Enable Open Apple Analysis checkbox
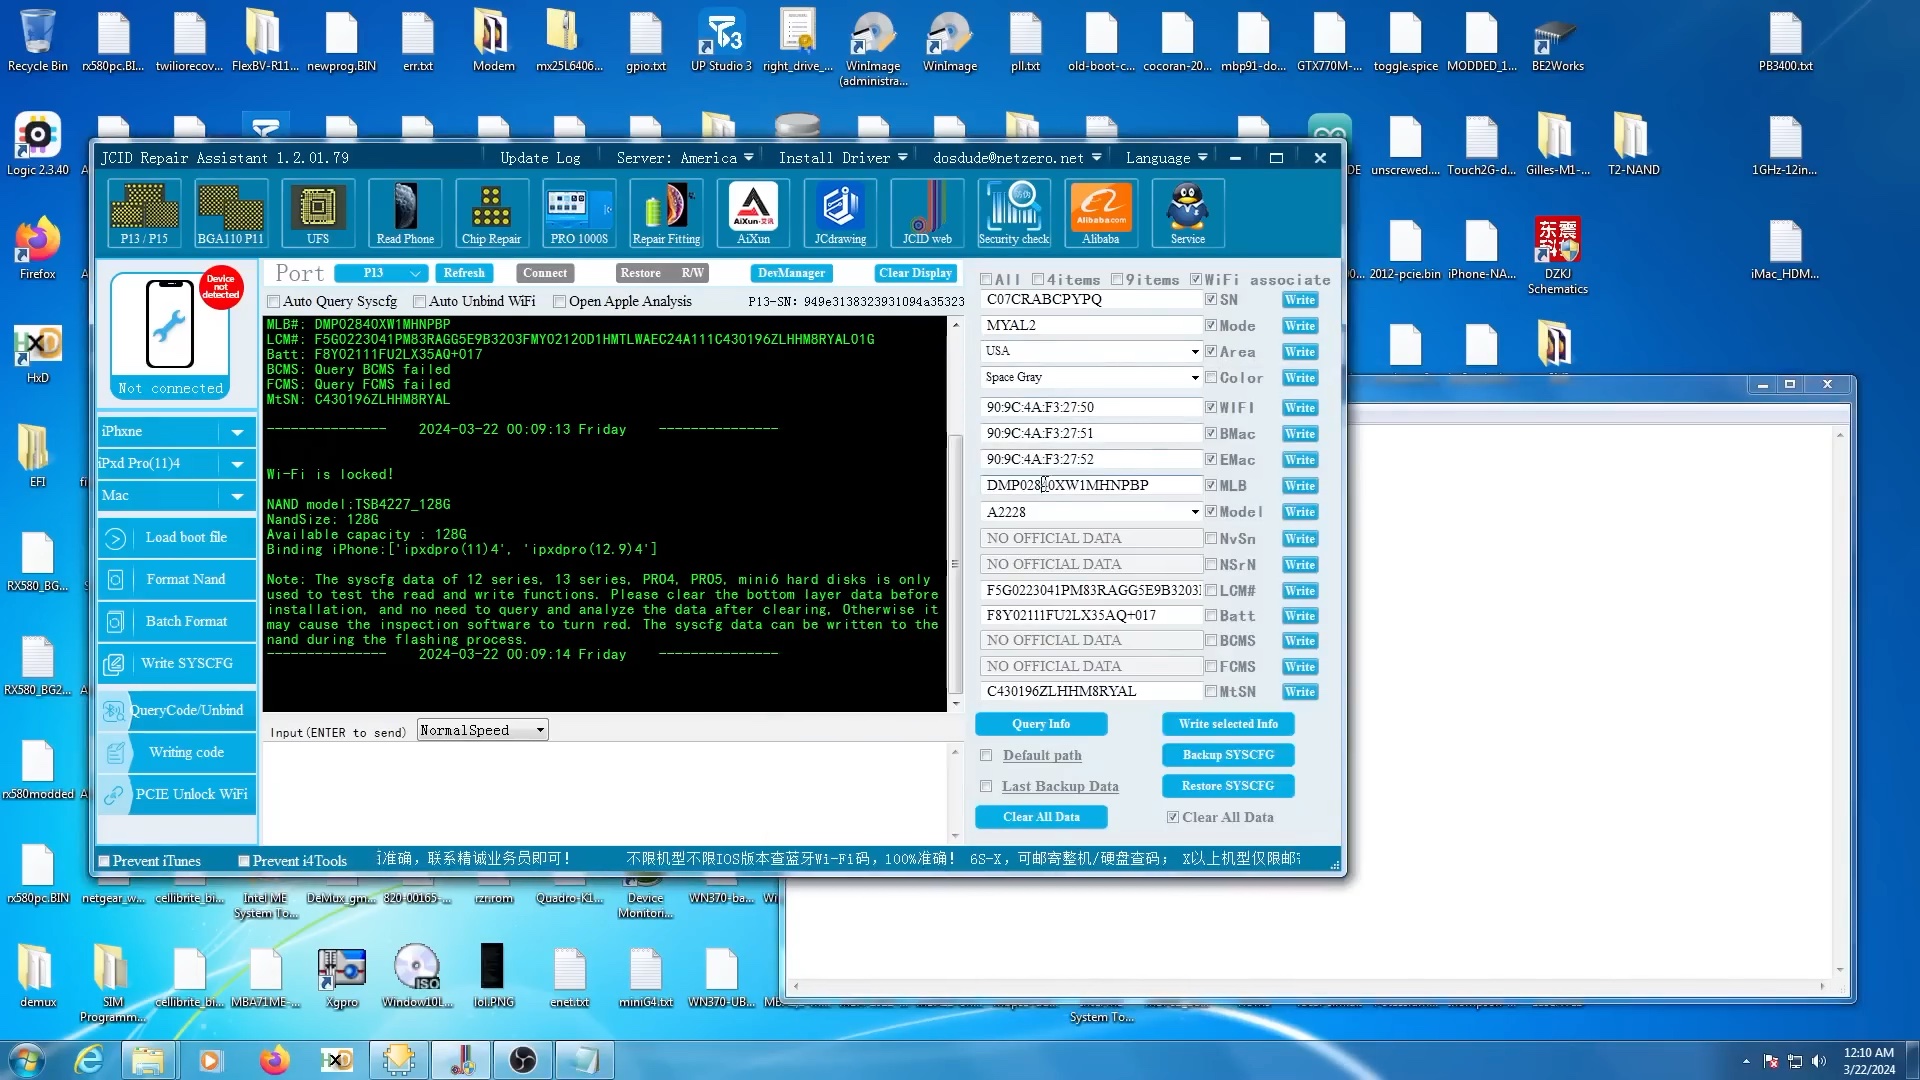The image size is (1920, 1080). click(x=560, y=302)
